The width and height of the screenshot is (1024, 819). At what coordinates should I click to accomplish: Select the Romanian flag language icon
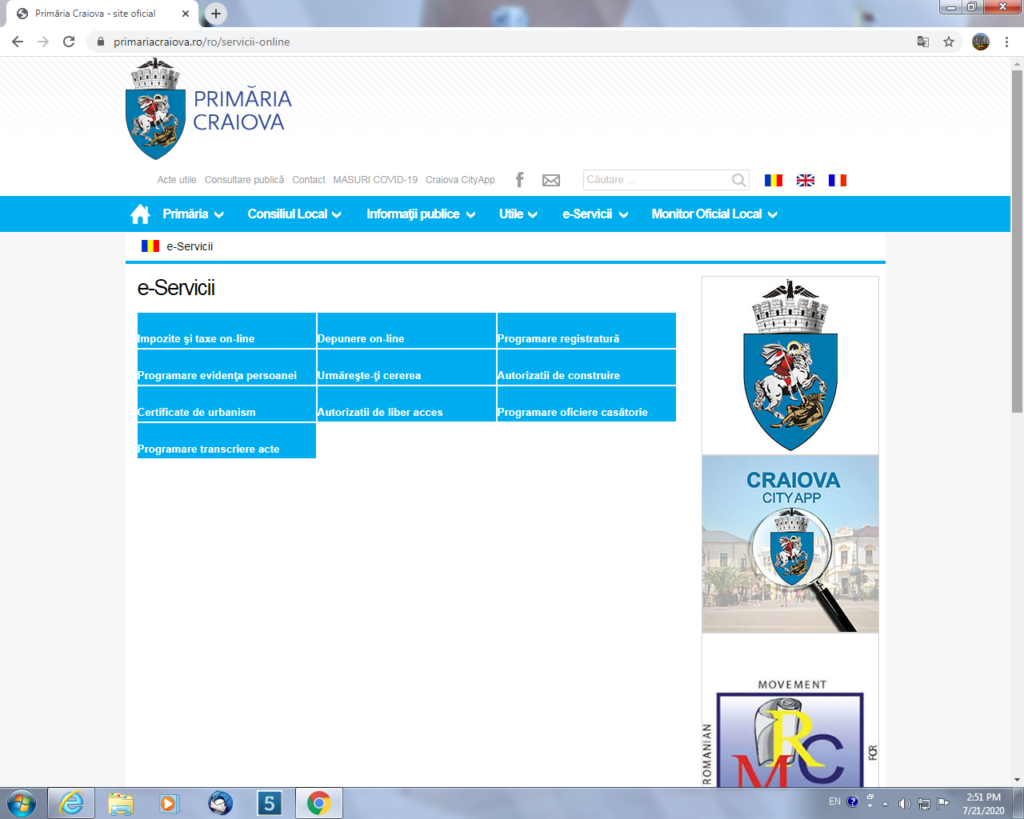click(x=773, y=179)
